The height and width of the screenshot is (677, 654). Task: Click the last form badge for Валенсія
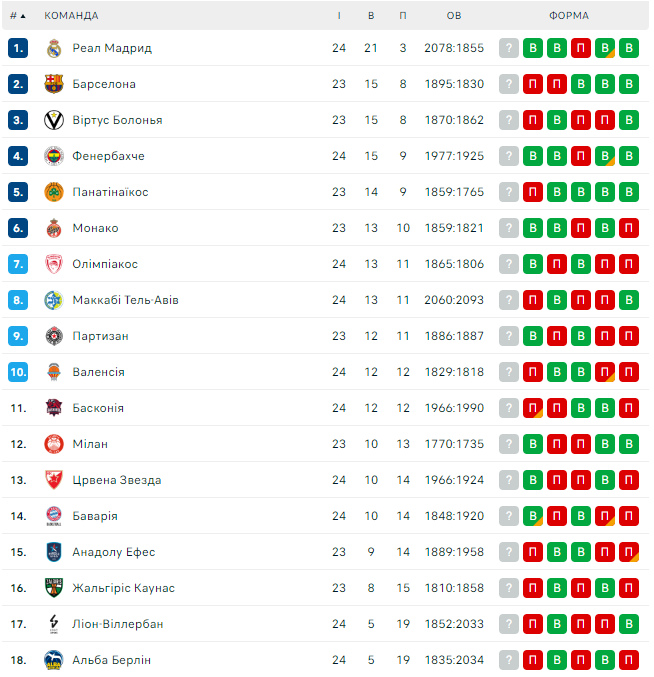[629, 372]
